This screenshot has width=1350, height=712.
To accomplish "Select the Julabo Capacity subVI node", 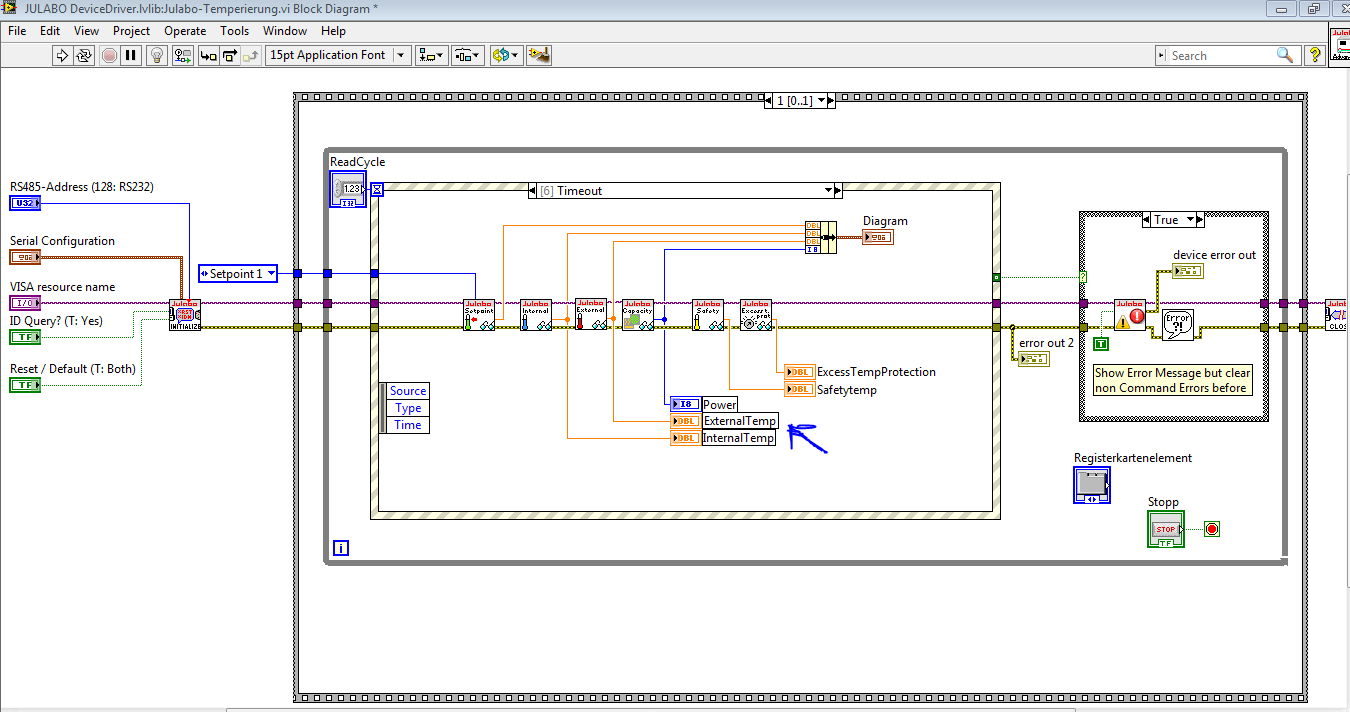I will click(x=637, y=314).
